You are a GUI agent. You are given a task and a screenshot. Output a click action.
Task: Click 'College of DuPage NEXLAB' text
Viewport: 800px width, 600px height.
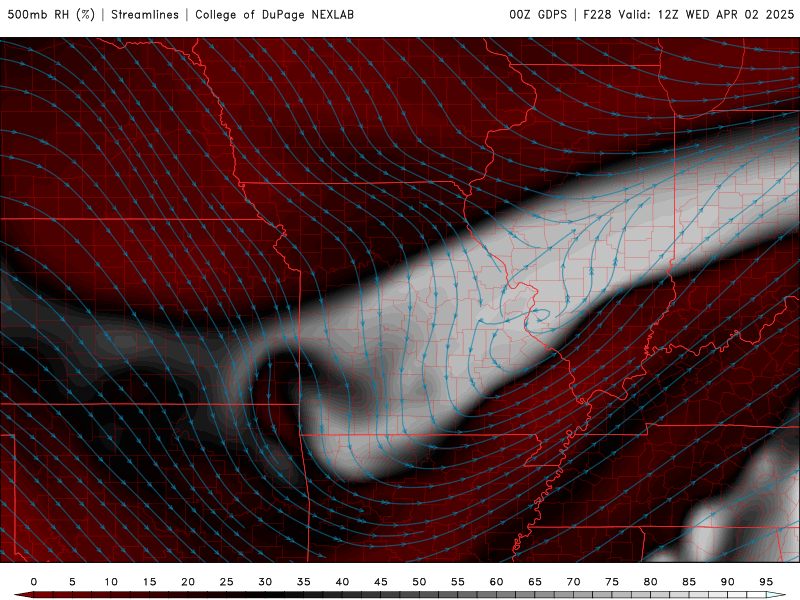point(274,14)
